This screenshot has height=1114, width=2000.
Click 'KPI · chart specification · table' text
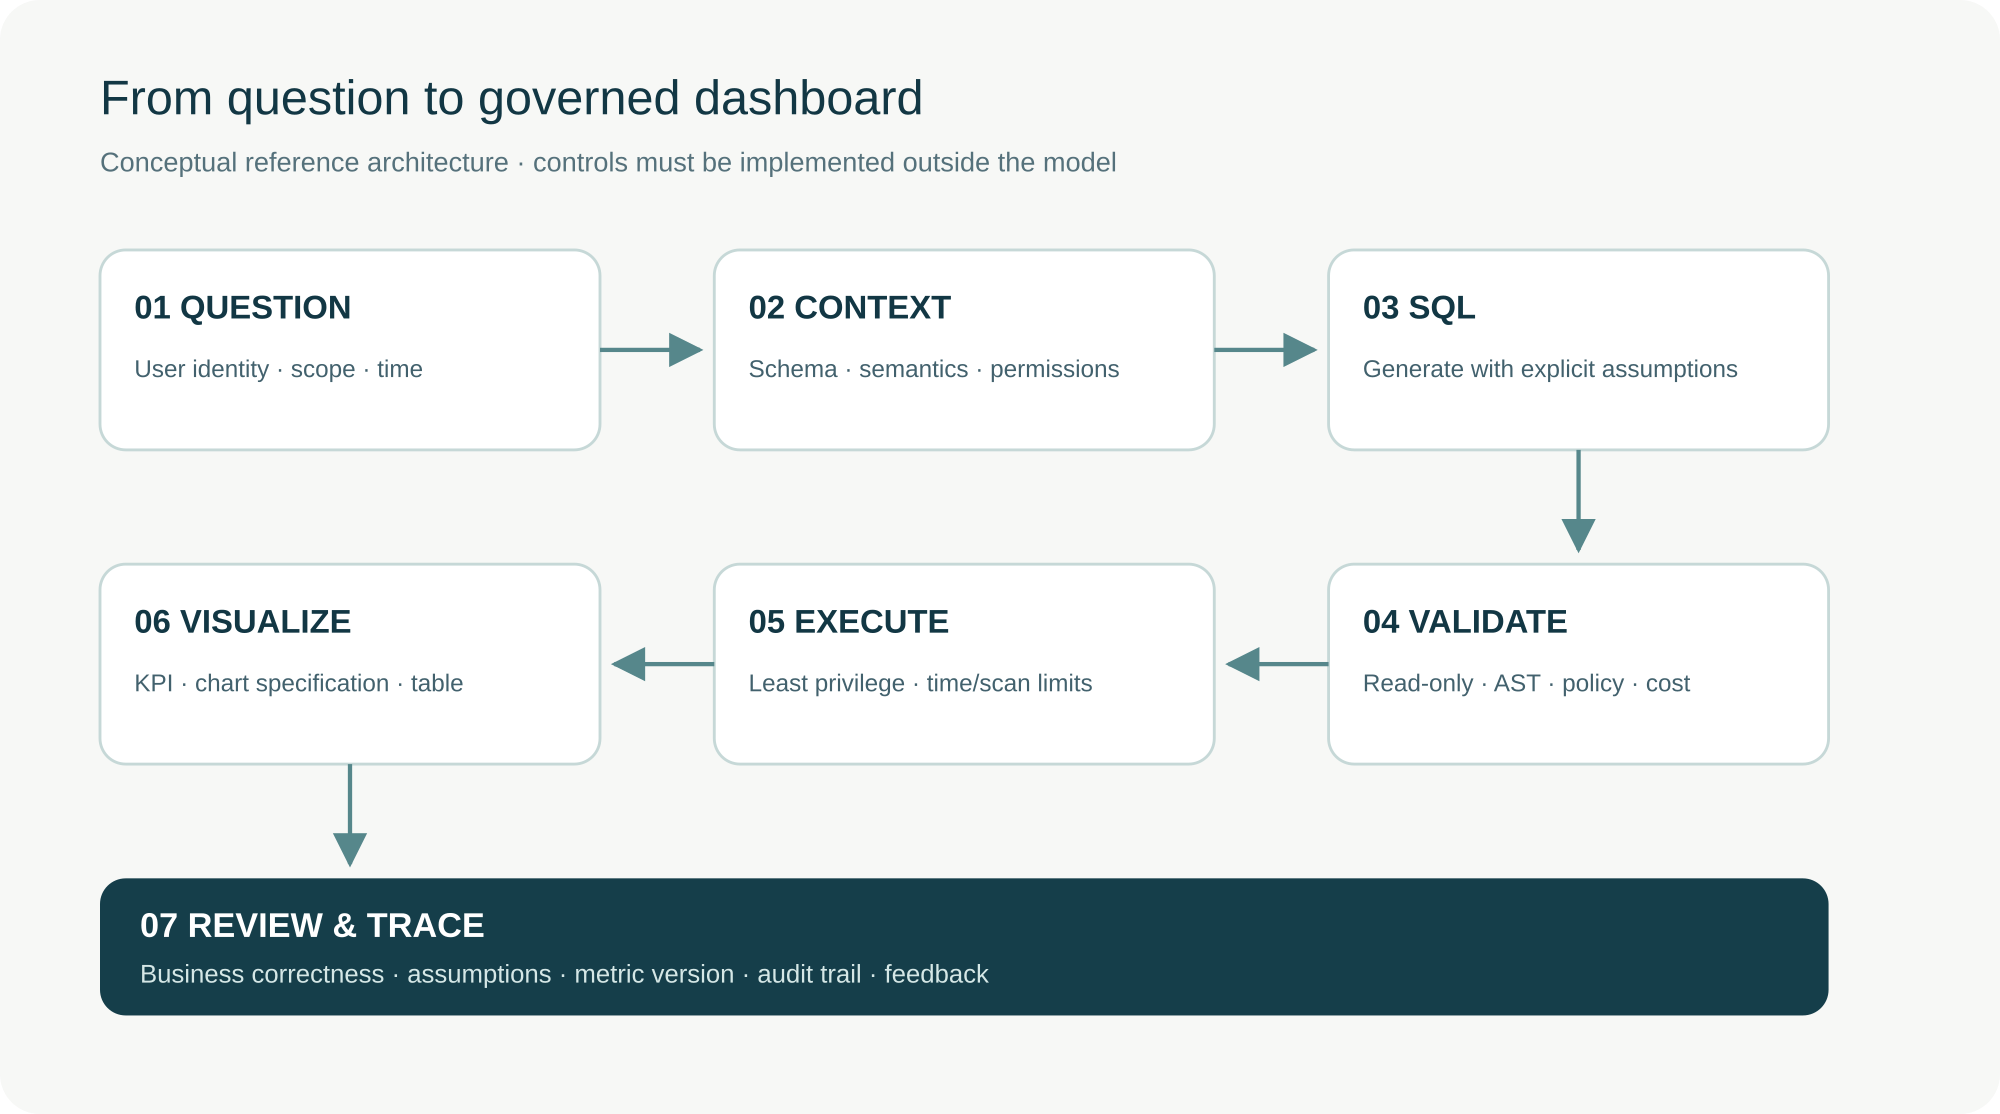pyautogui.click(x=299, y=683)
